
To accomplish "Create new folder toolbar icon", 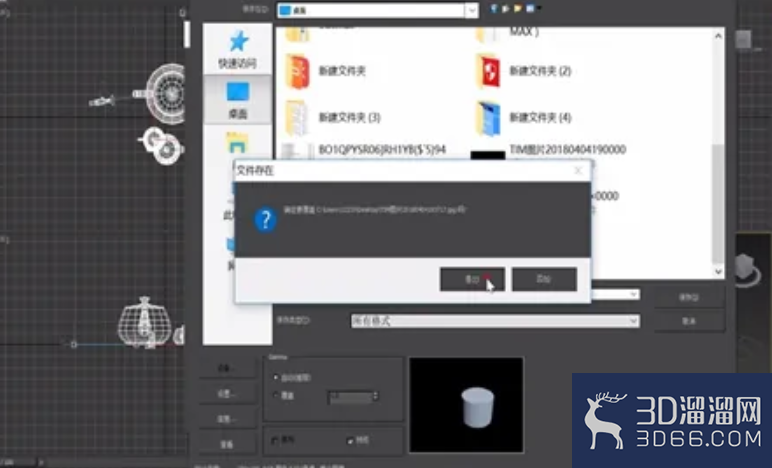I will point(518,8).
